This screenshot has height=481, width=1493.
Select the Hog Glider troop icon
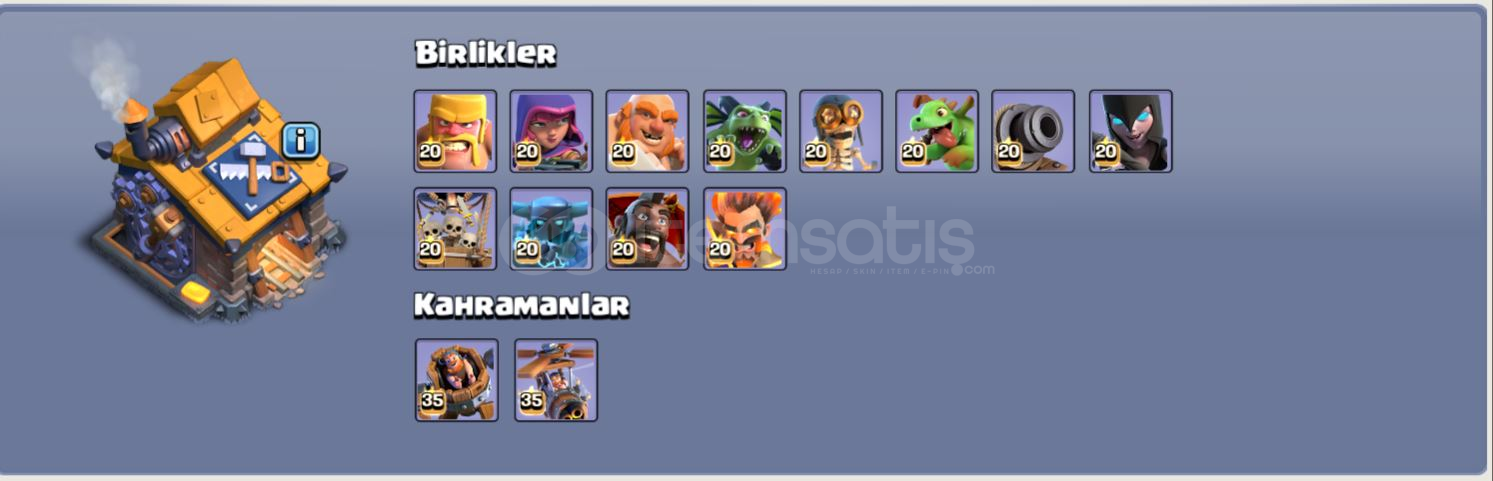click(647, 229)
